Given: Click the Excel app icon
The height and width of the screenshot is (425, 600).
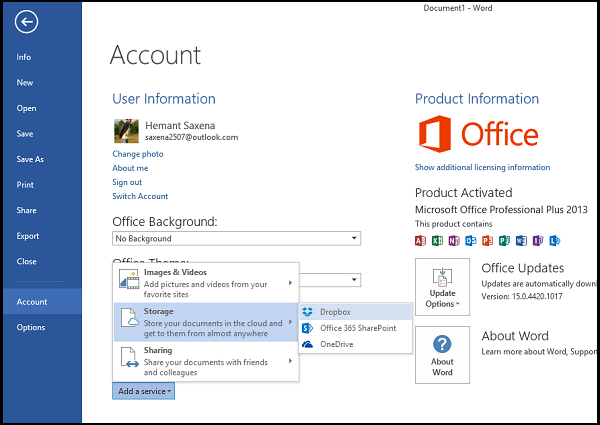Looking at the screenshot, I should pos(437,241).
